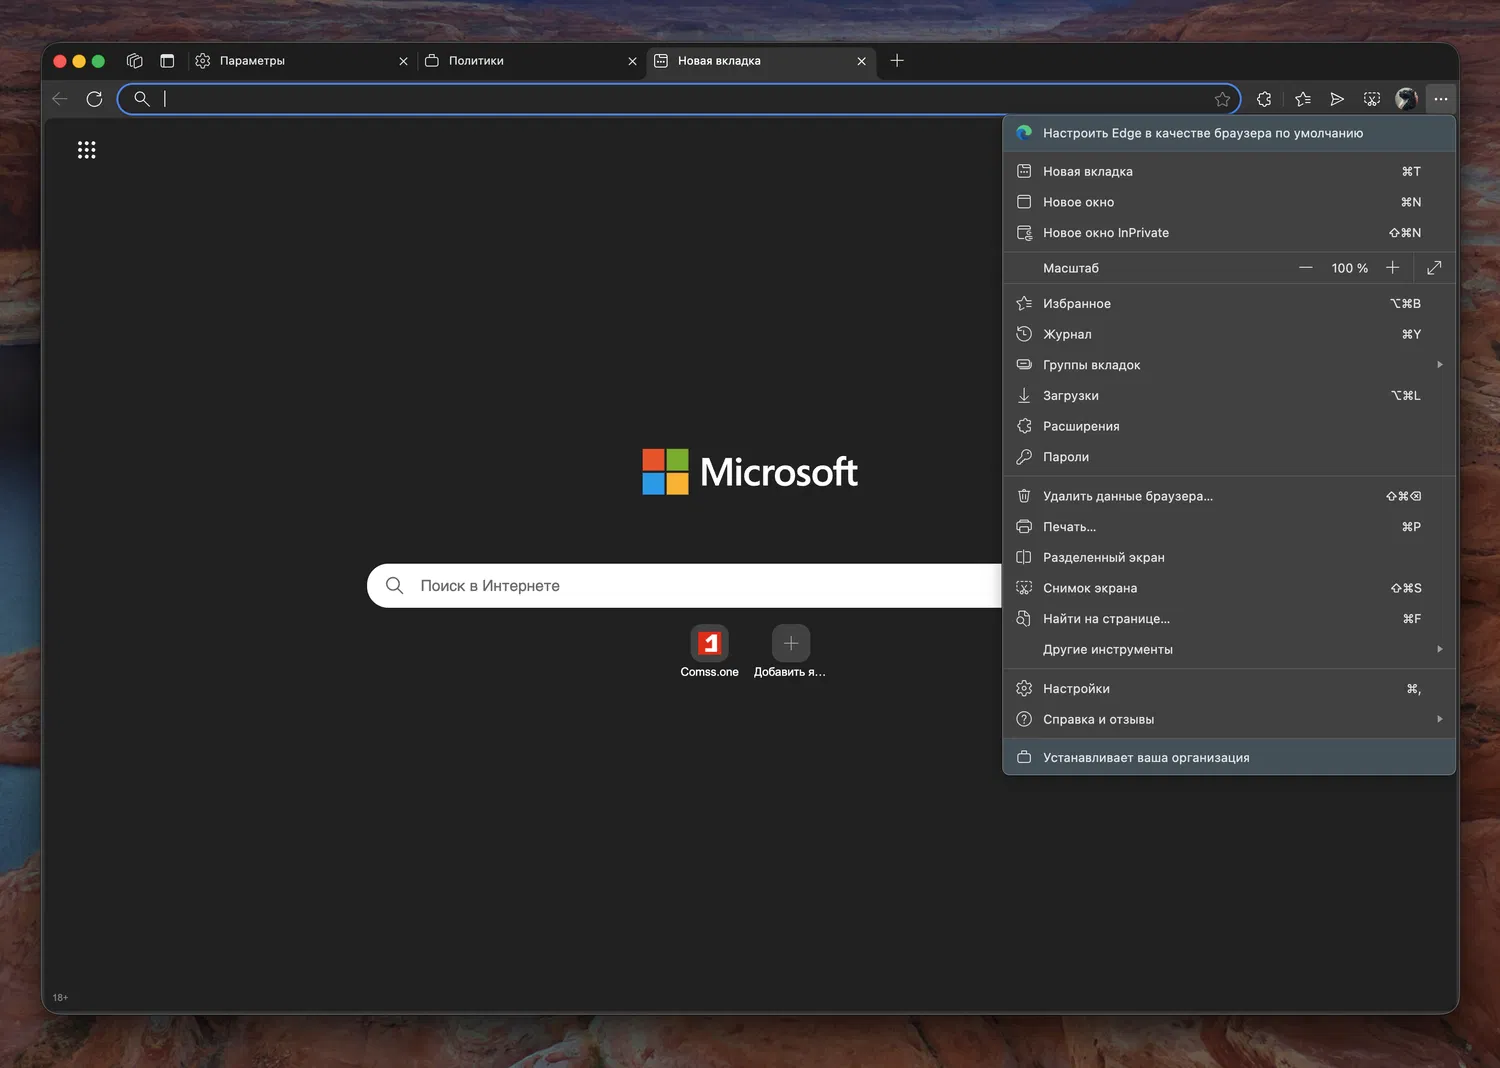1500x1068 pixels.
Task: Choose Снимок экрана from the menu
Action: coord(1229,588)
